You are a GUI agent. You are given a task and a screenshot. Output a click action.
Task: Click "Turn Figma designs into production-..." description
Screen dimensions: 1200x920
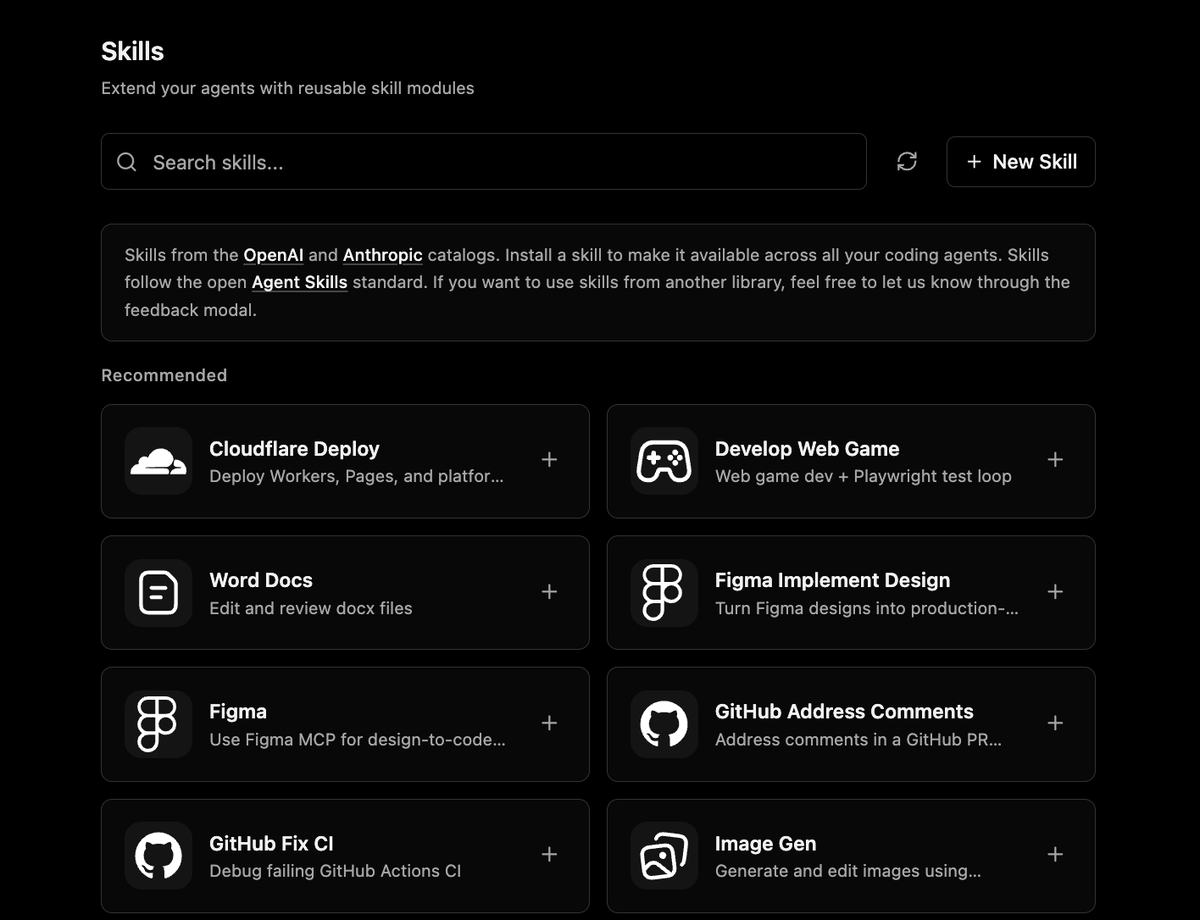point(867,608)
